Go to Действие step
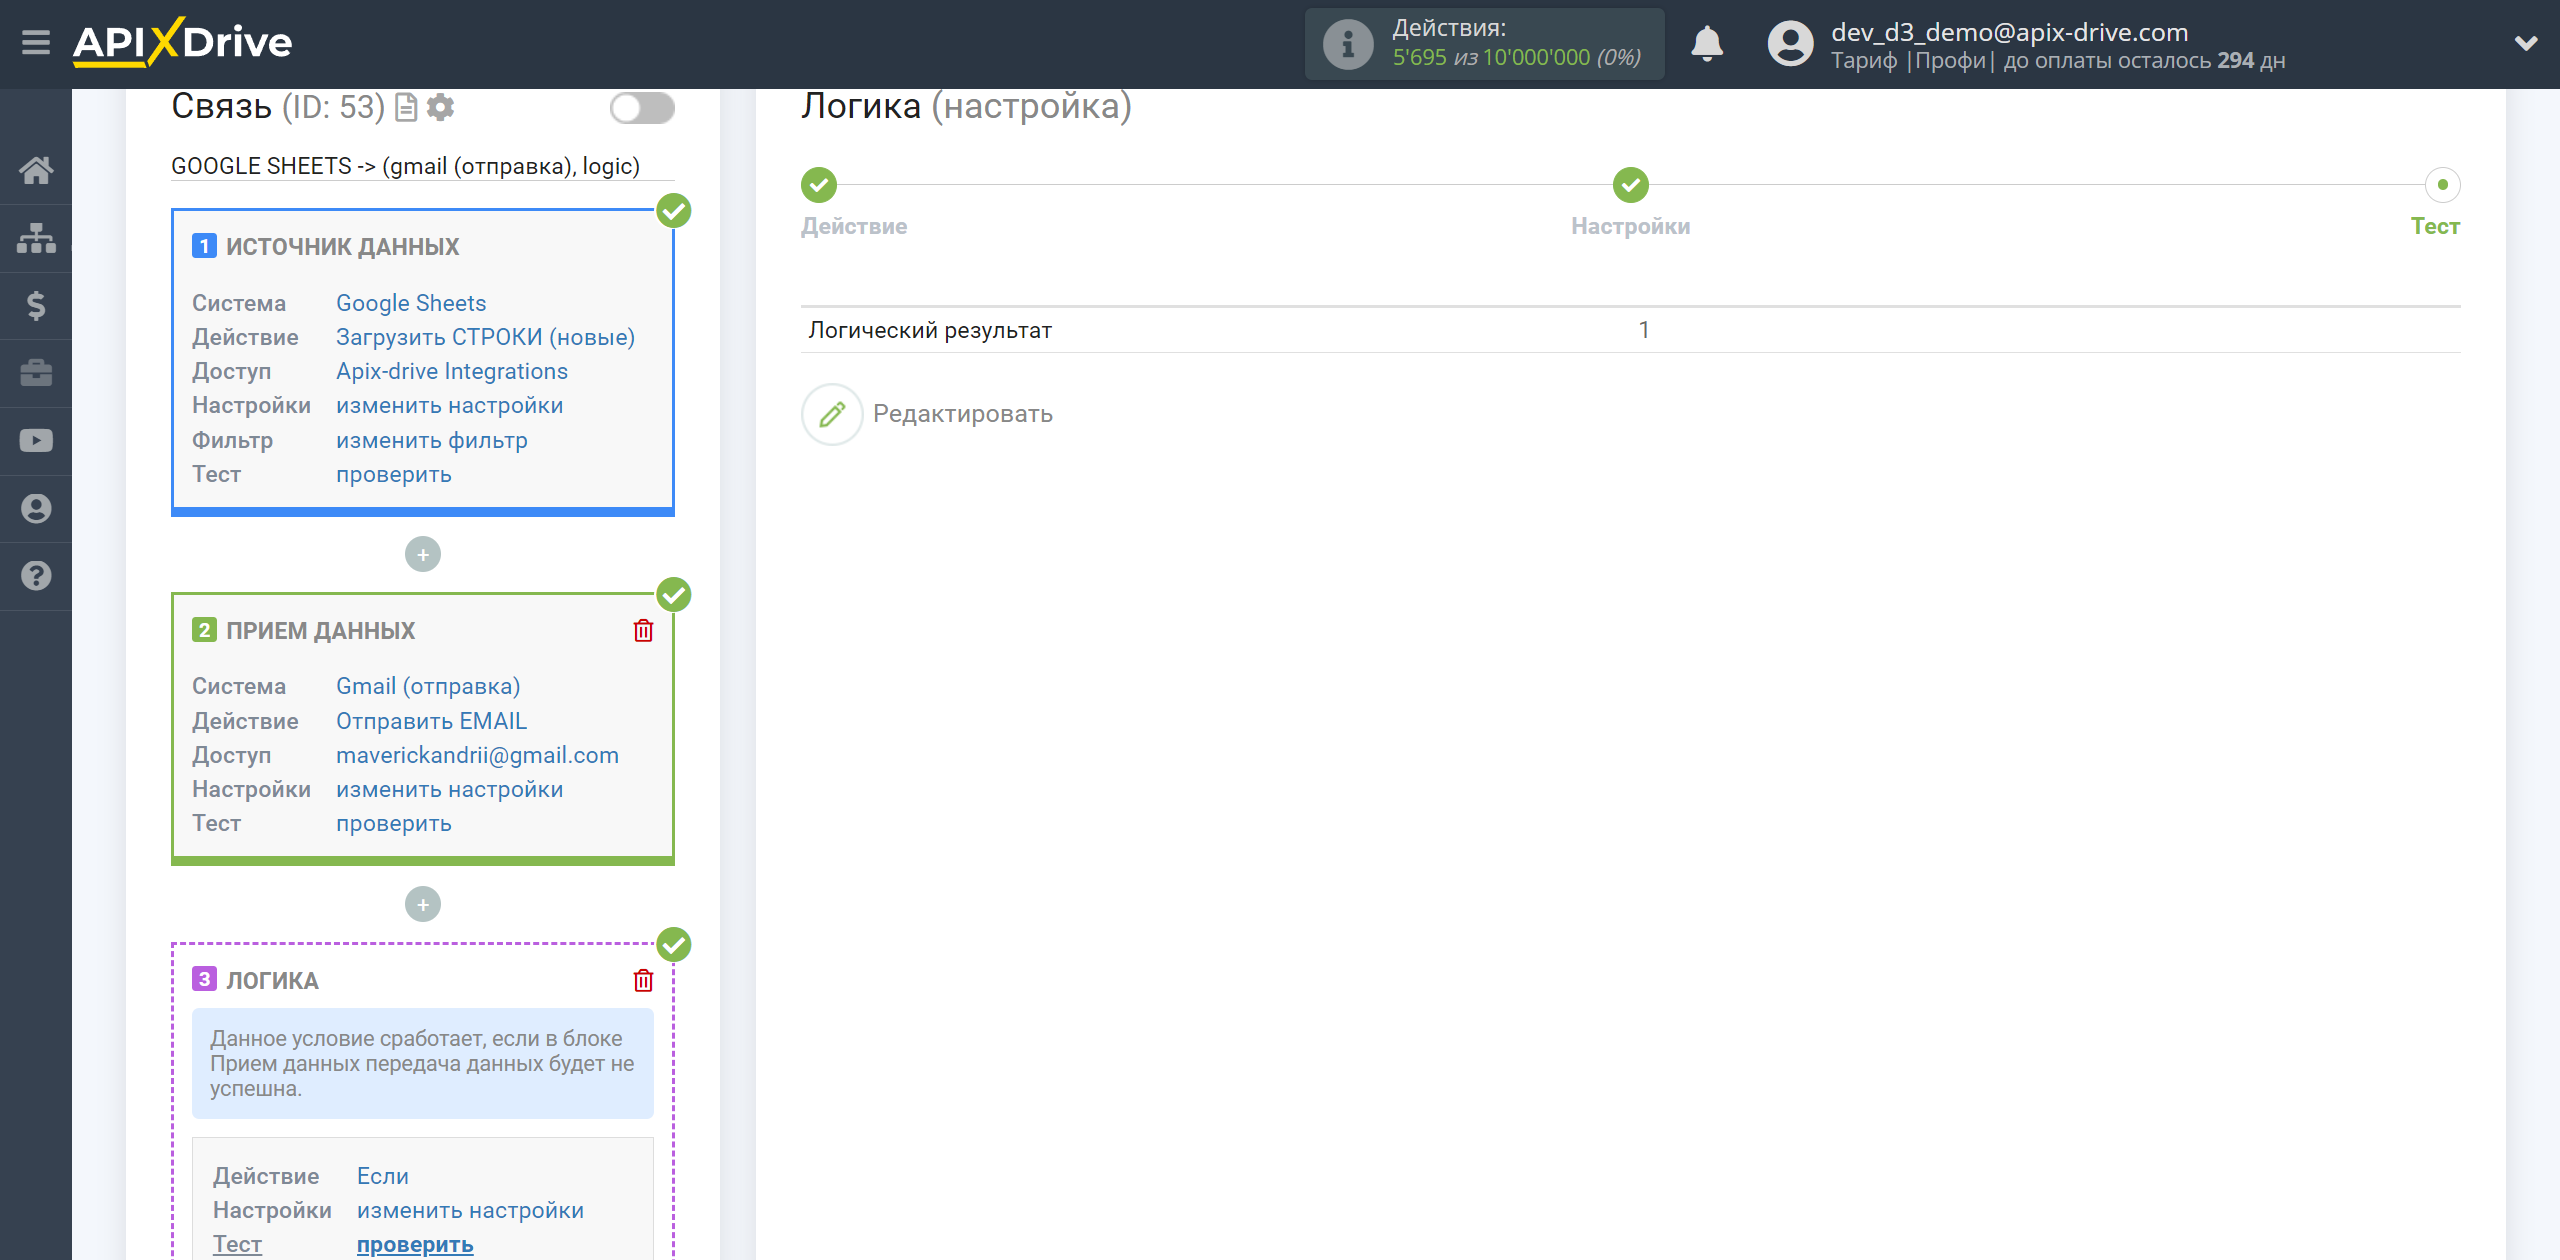This screenshot has width=2560, height=1260. click(x=854, y=226)
